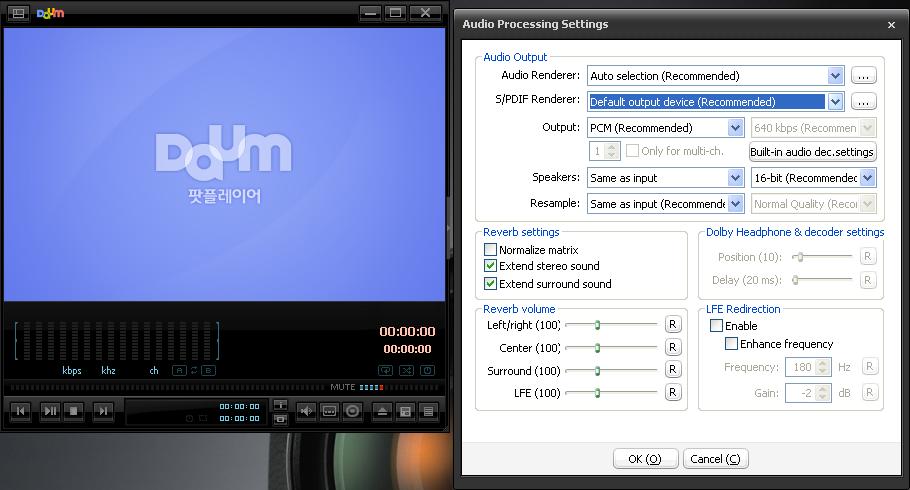Open S/PDIF Renderer properties '...' button
910x490 pixels.
[864, 102]
